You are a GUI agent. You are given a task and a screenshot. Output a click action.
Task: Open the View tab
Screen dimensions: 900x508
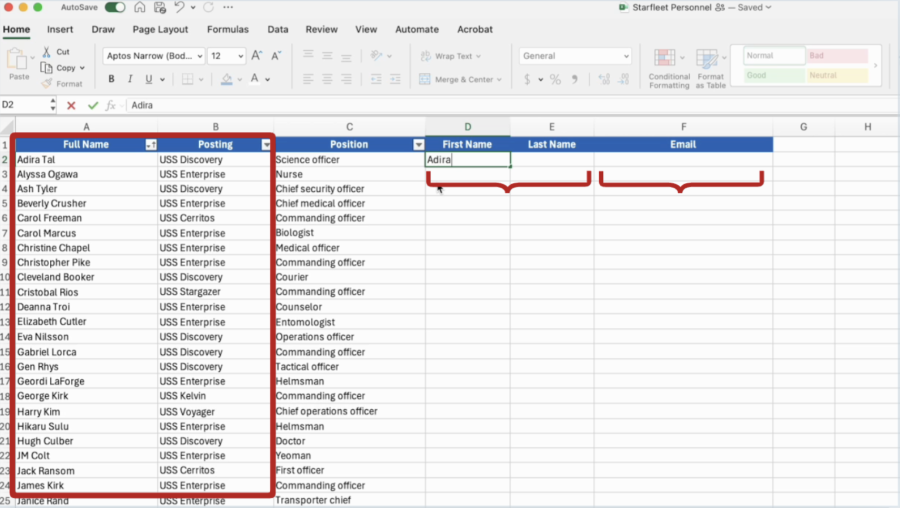click(x=366, y=29)
